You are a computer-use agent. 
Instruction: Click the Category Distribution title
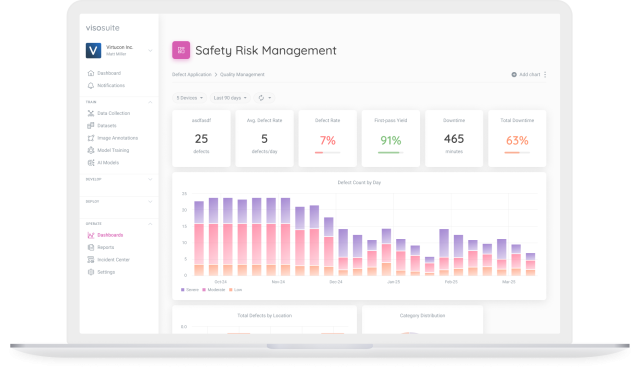click(x=422, y=315)
